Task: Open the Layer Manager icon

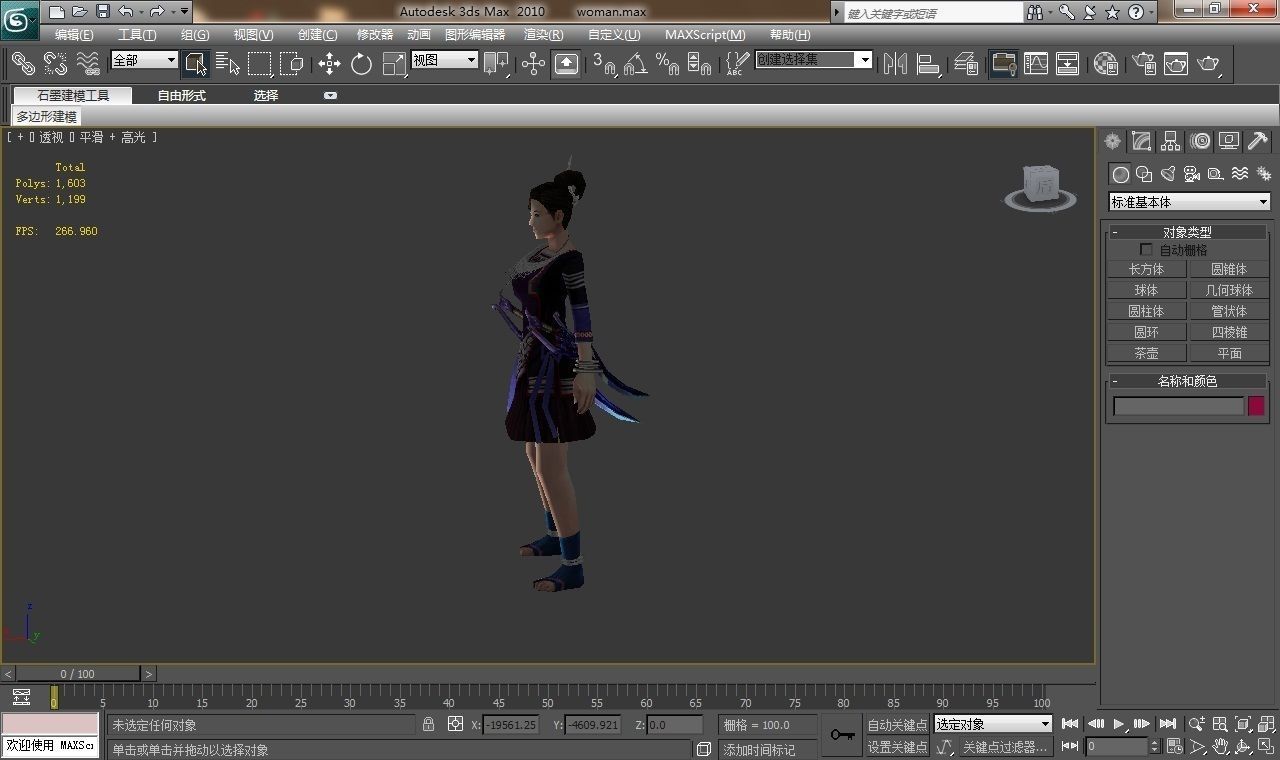Action: 966,64
